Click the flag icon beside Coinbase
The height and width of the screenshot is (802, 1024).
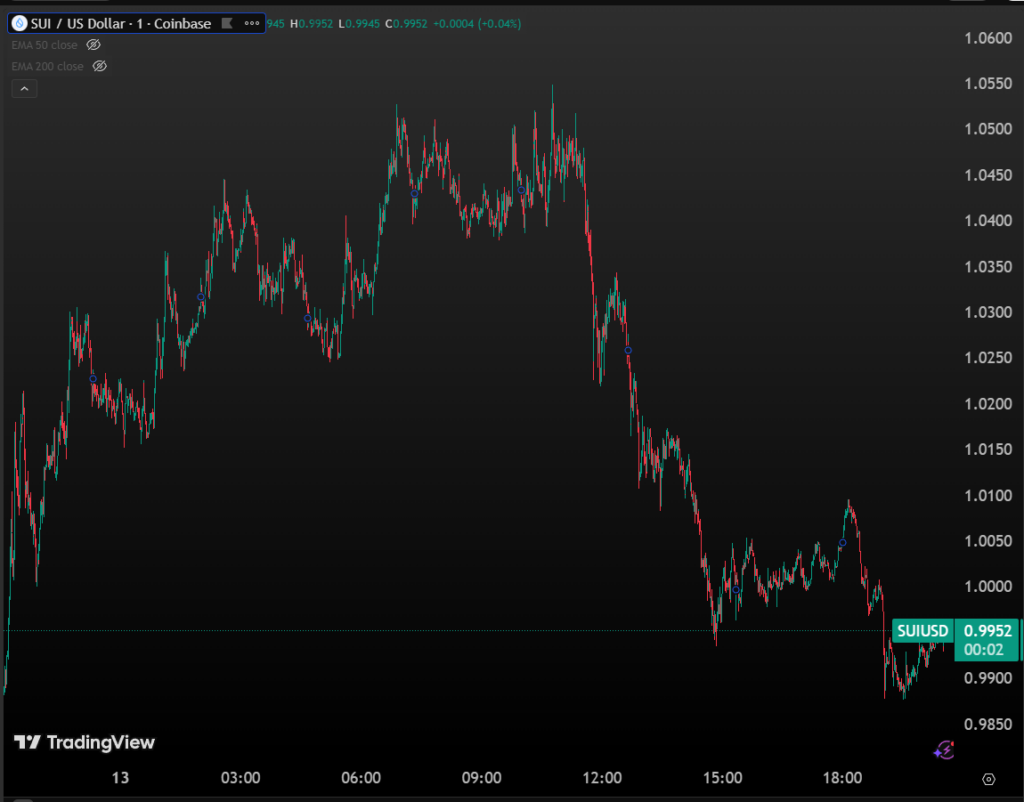(x=227, y=23)
